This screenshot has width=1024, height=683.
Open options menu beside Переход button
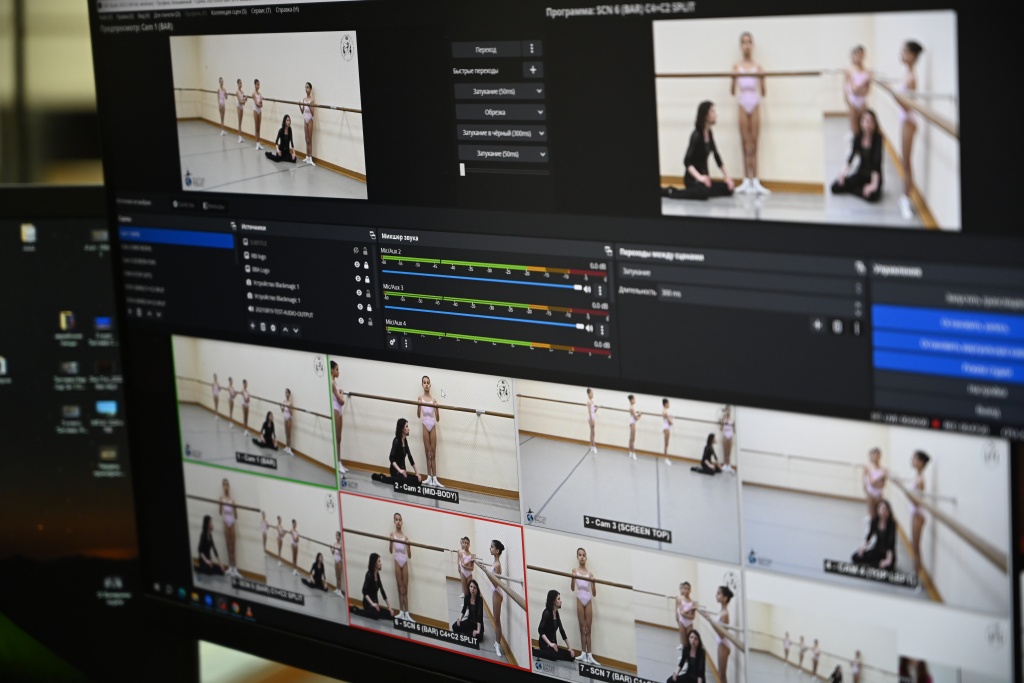click(532, 49)
